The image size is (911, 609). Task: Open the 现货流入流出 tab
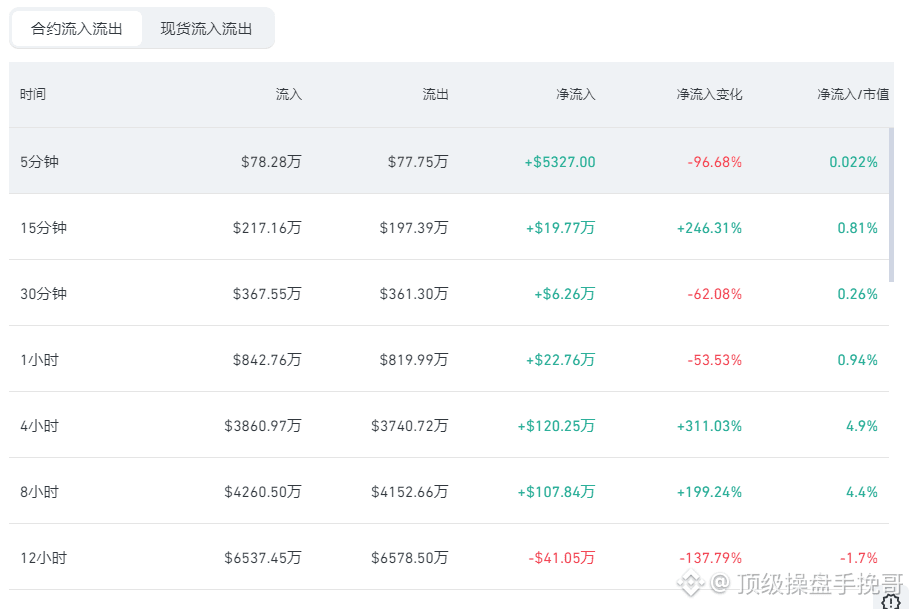206,28
